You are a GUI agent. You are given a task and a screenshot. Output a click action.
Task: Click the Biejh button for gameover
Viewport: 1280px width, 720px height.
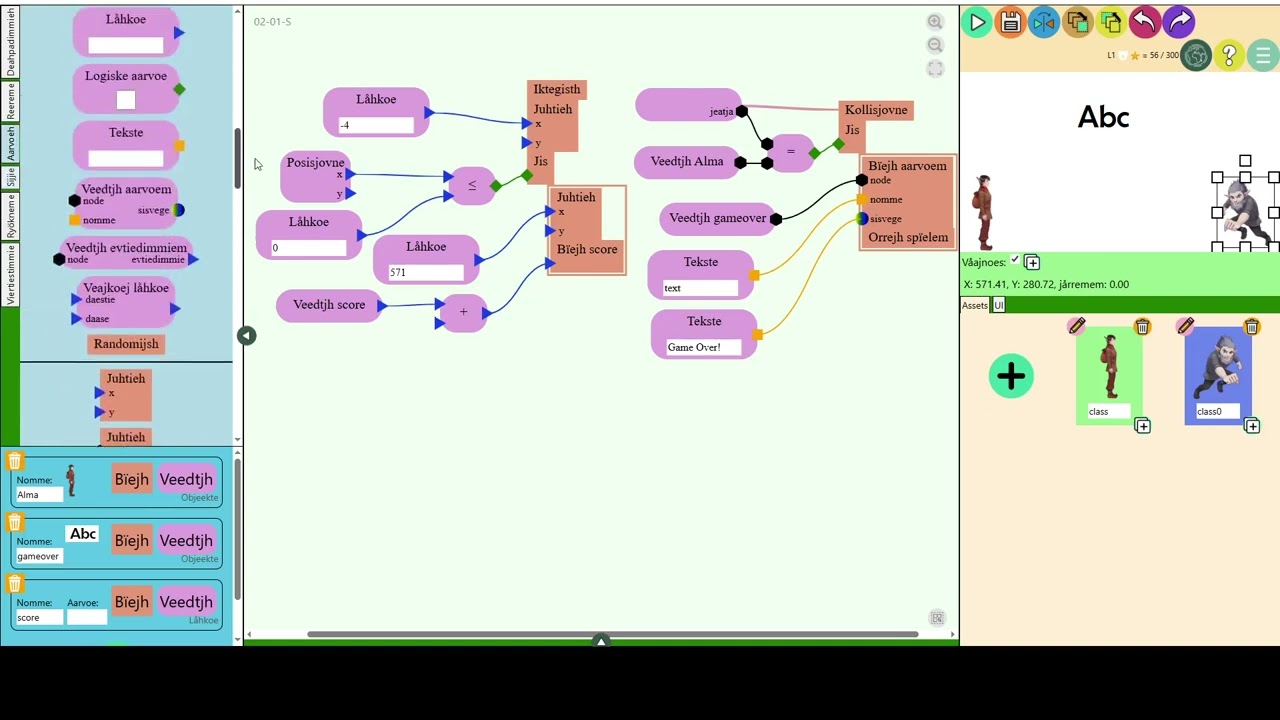pyautogui.click(x=131, y=541)
